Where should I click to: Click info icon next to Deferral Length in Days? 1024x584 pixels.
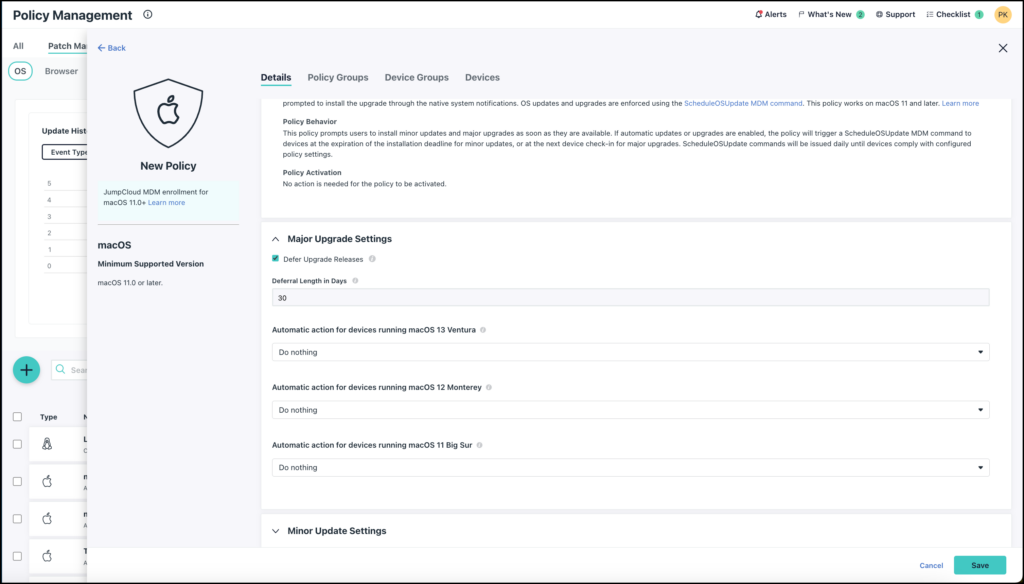pos(355,281)
